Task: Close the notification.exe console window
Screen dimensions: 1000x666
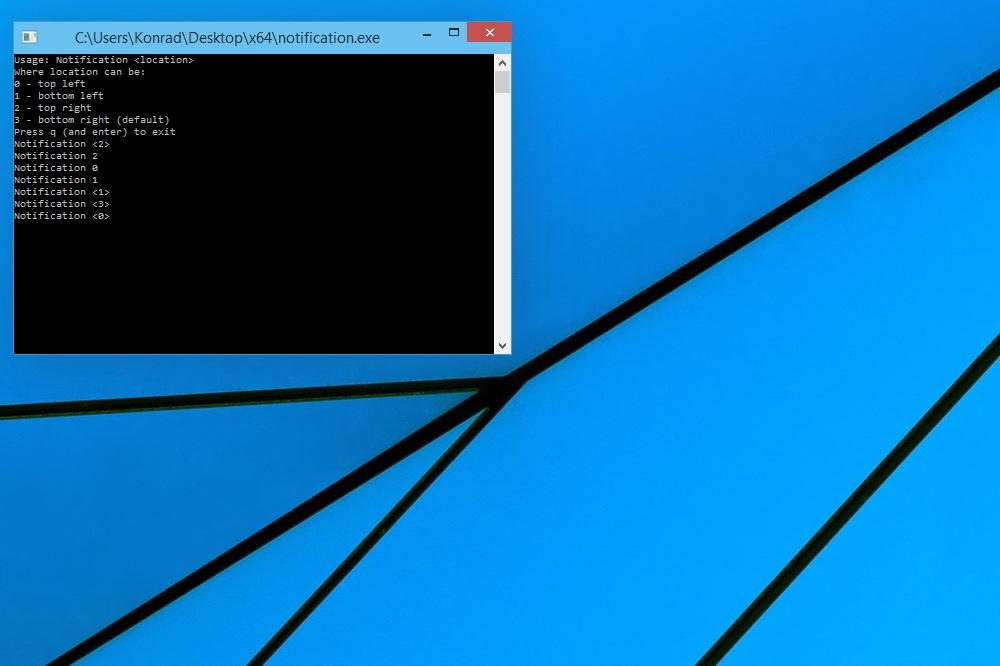Action: [489, 33]
